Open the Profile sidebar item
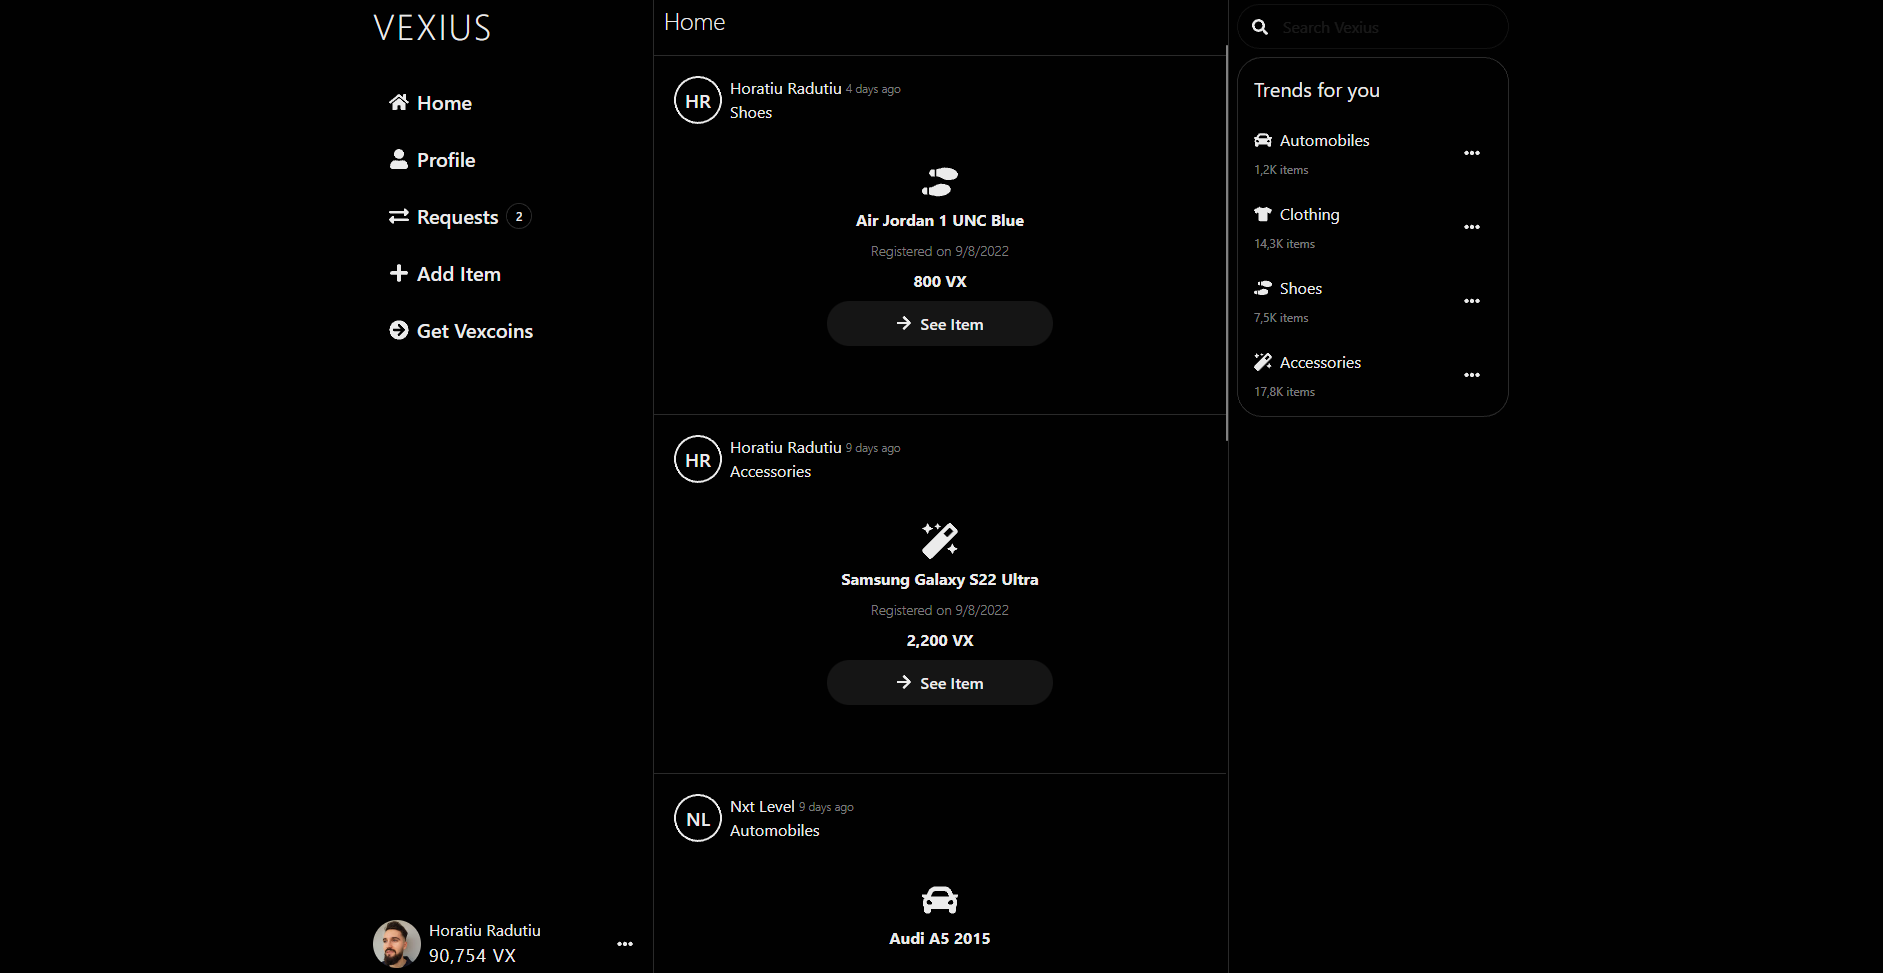This screenshot has width=1883, height=973. tap(432, 160)
